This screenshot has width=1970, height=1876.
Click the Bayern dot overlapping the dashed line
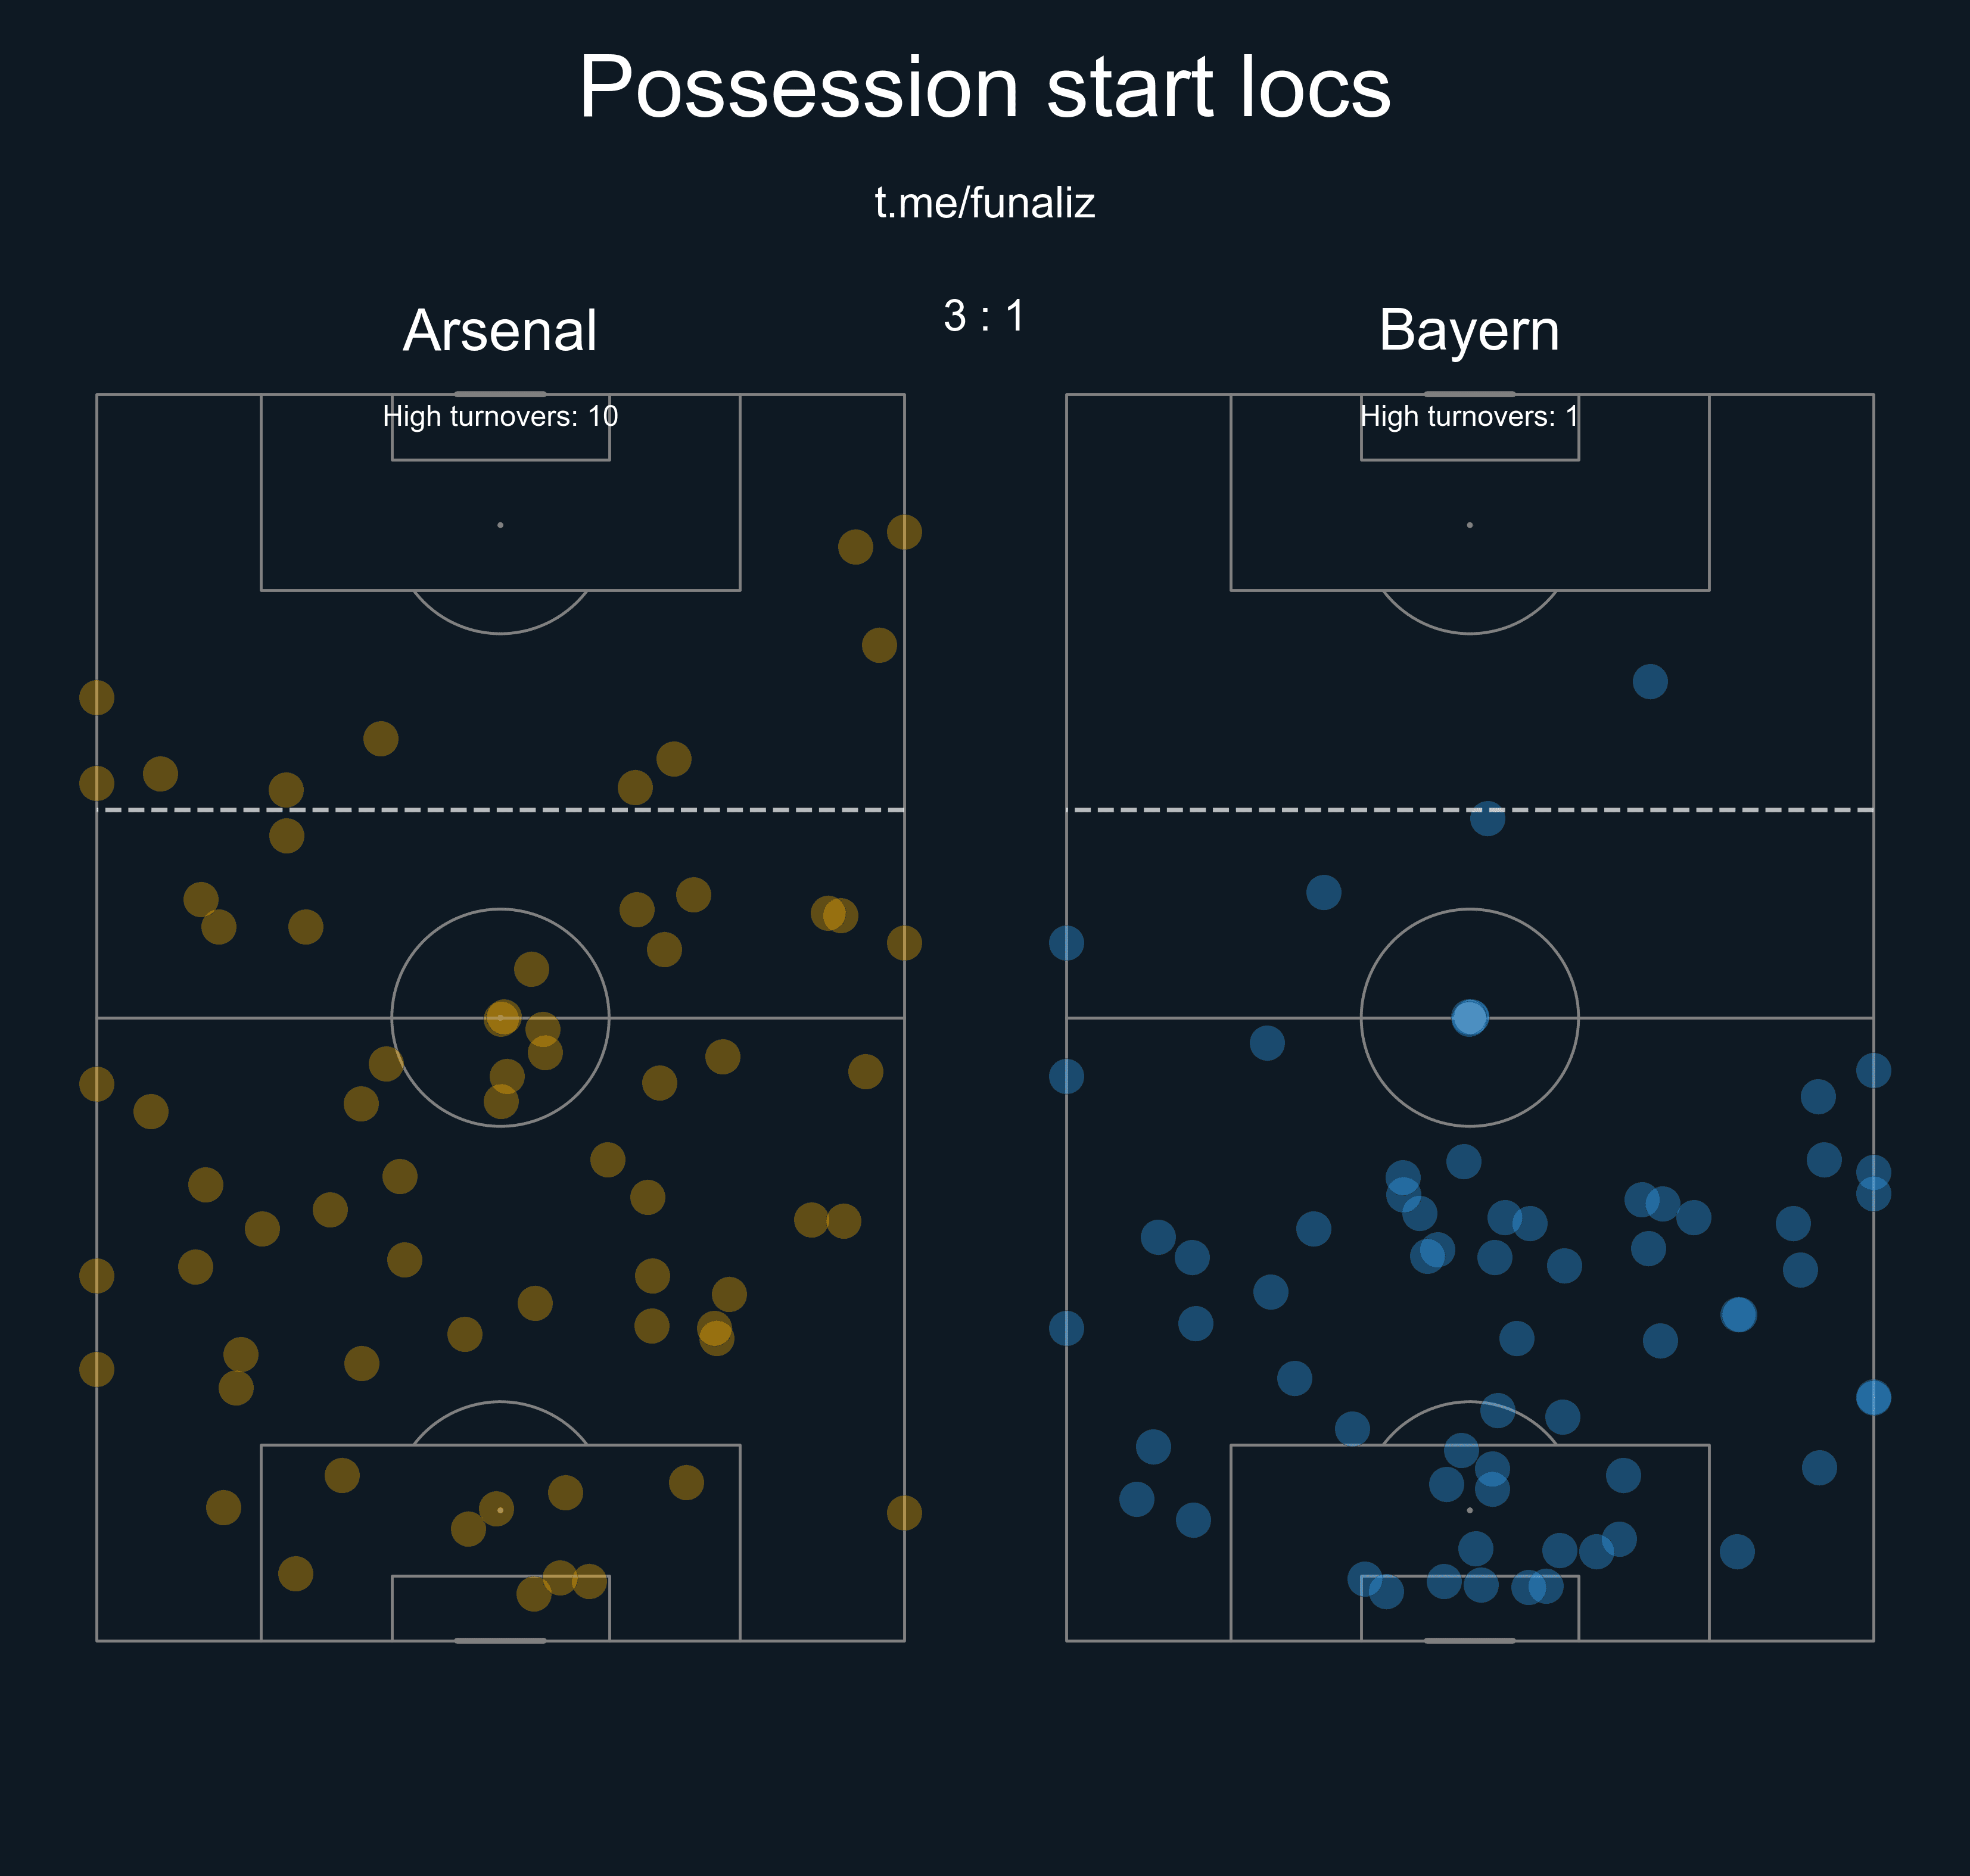[x=1487, y=818]
